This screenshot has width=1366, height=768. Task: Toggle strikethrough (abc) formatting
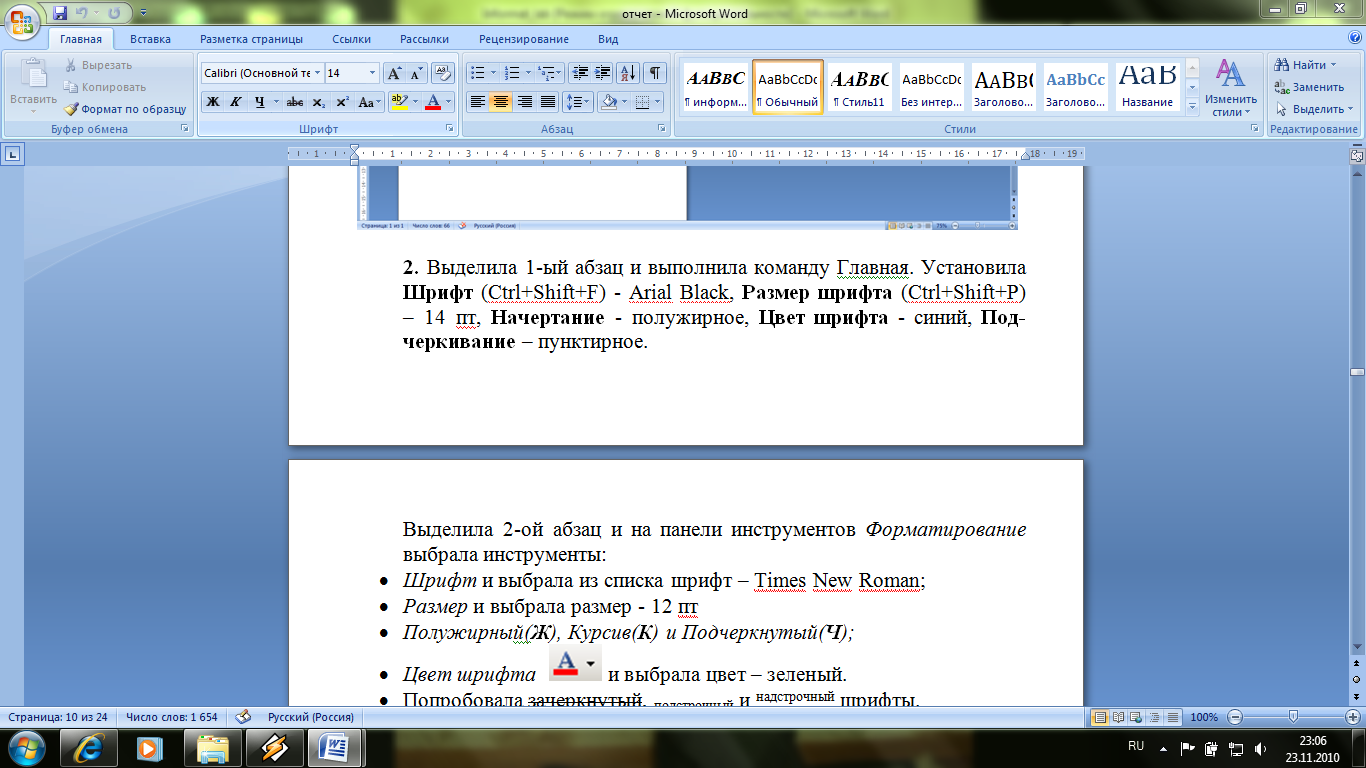[295, 102]
